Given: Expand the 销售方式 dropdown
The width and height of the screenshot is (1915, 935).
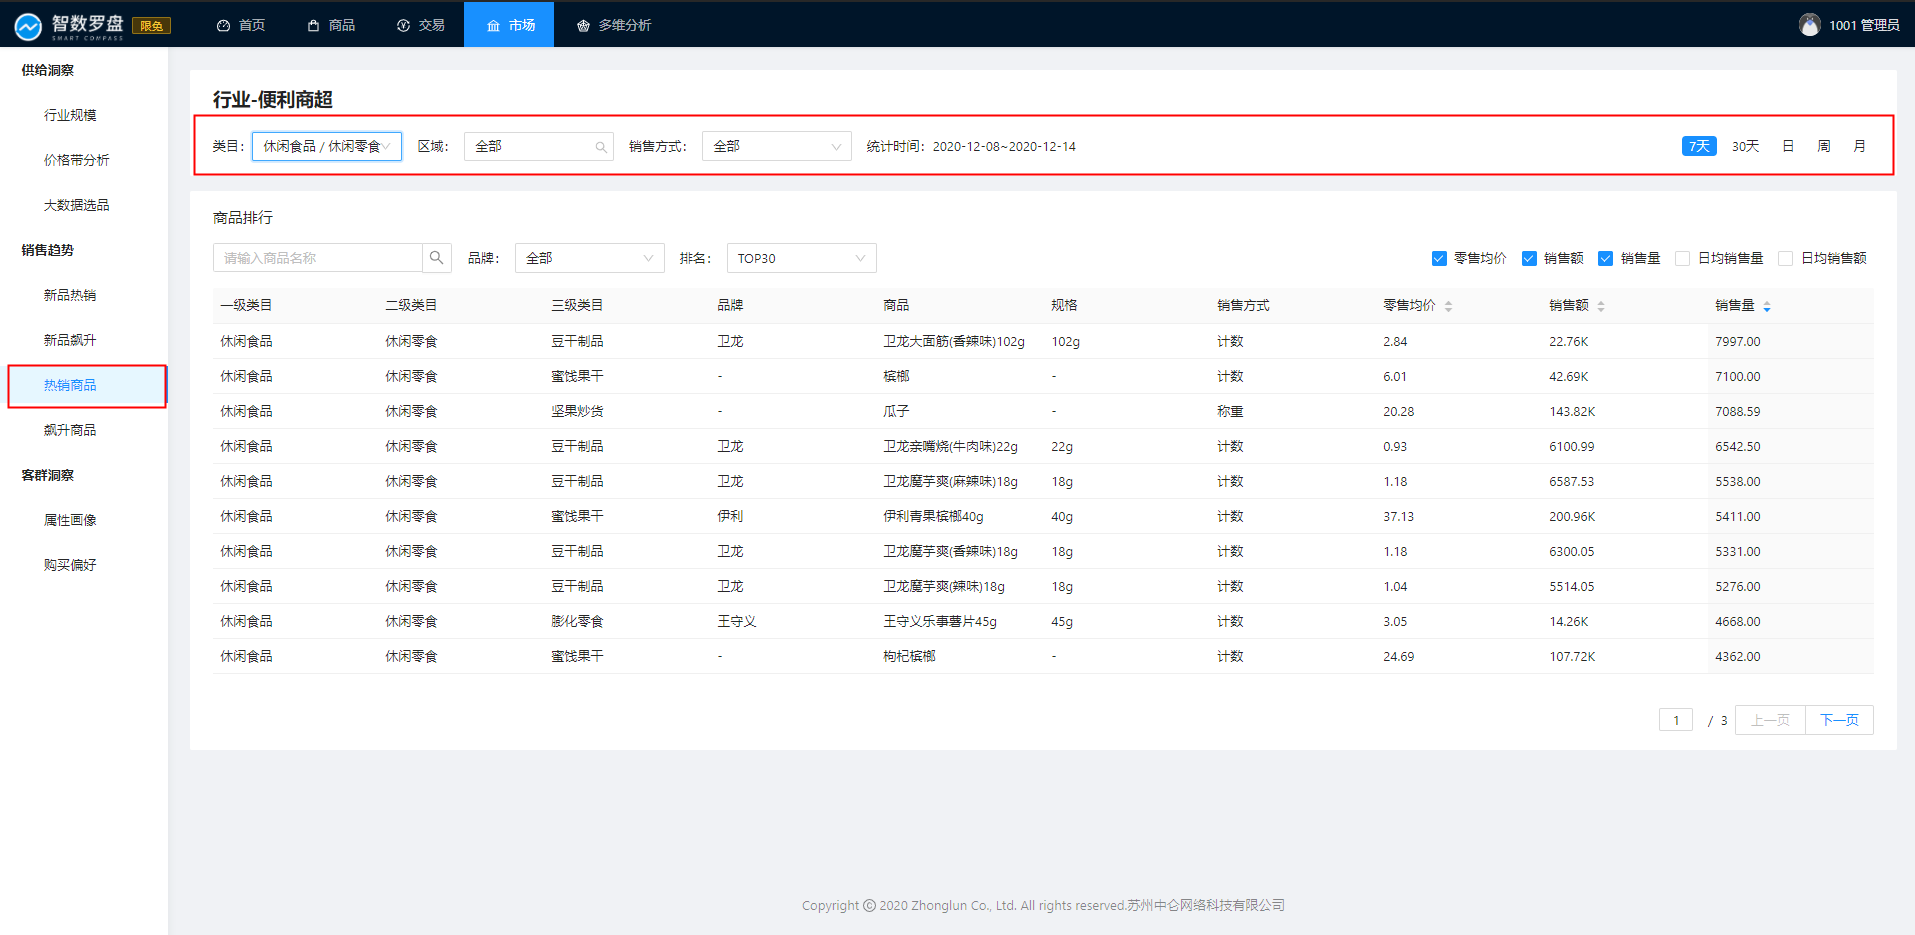Looking at the screenshot, I should (x=776, y=147).
